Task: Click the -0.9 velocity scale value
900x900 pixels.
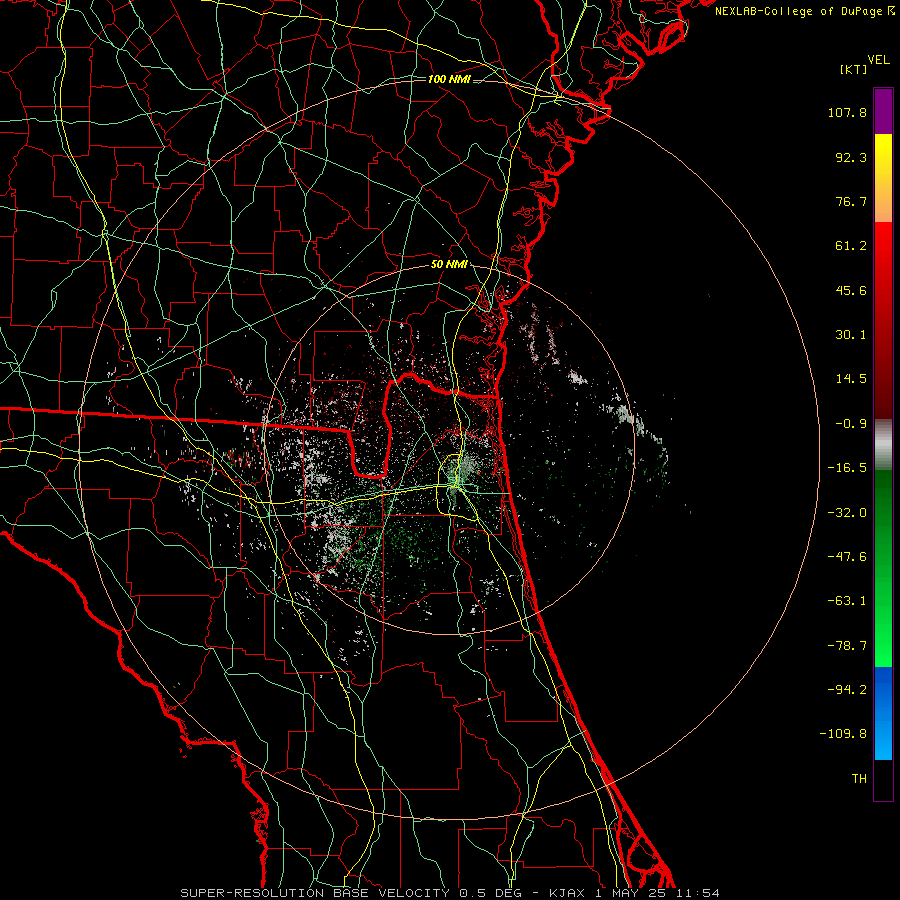Action: [851, 424]
